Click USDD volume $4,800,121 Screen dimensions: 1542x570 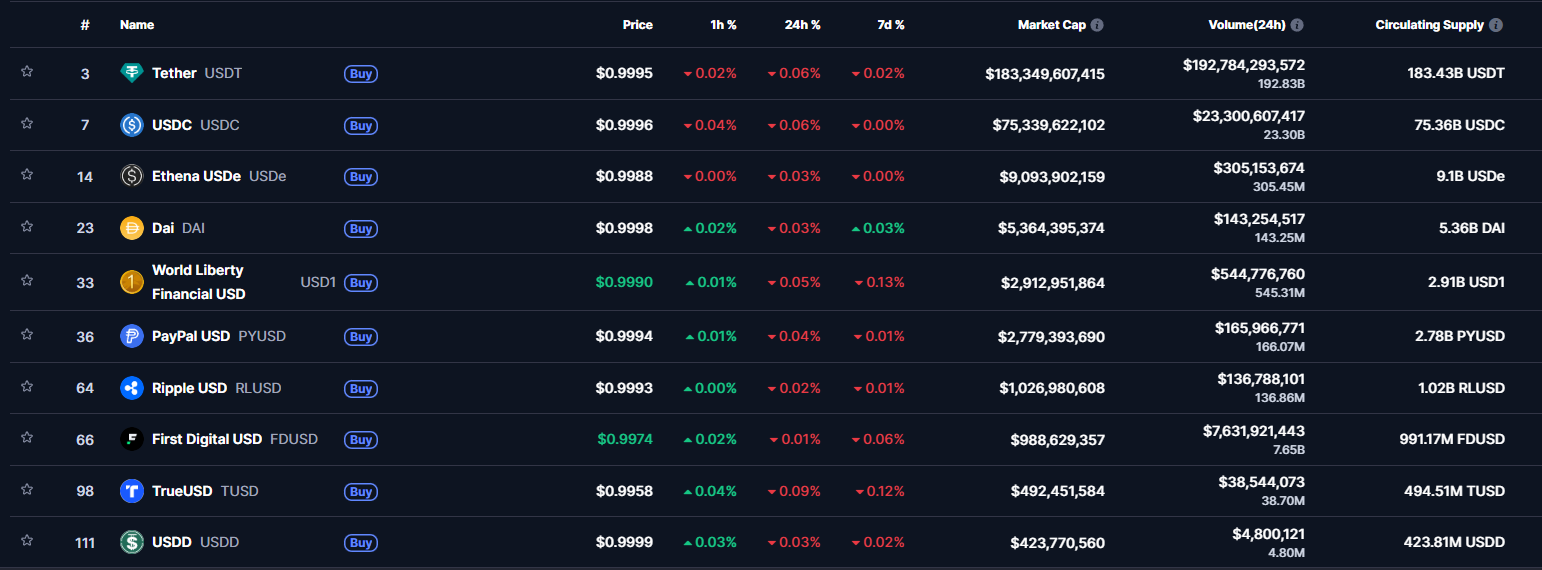pos(1269,534)
